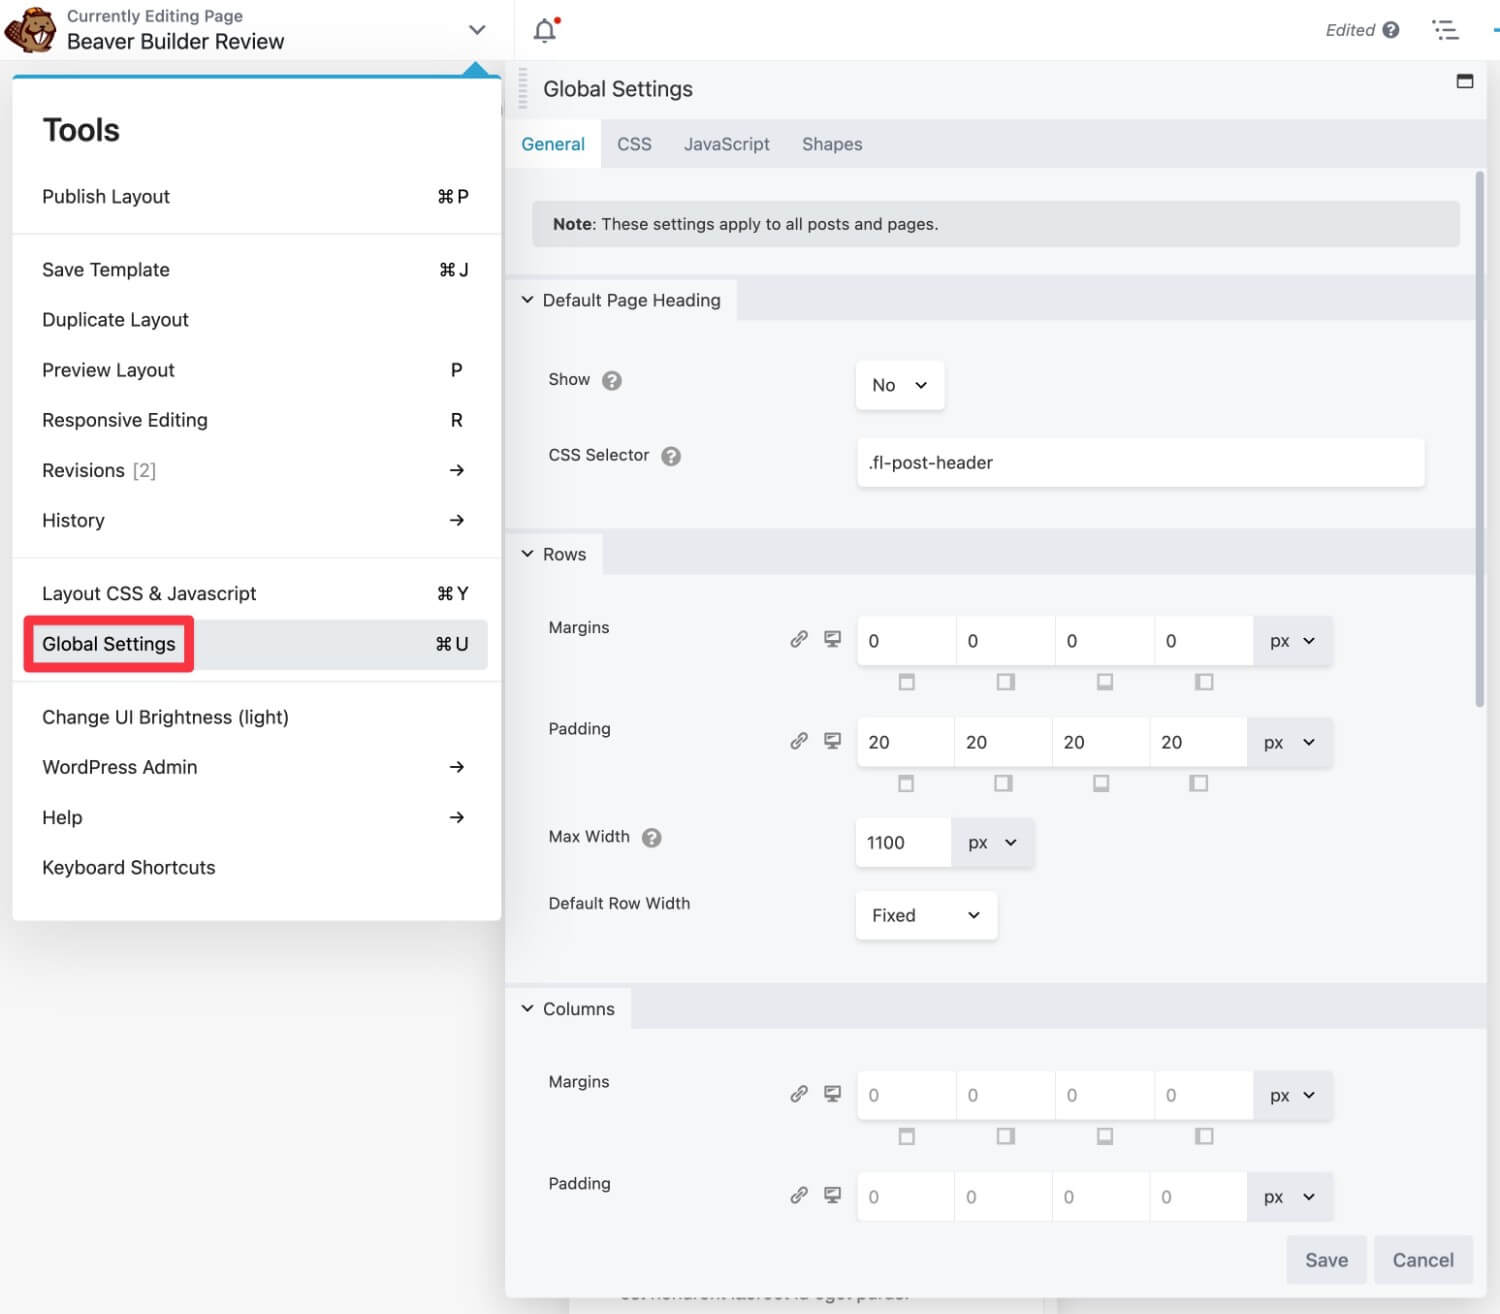Viewport: 1500px width, 1314px height.
Task: Collapse the Columns section
Action: click(x=568, y=1009)
